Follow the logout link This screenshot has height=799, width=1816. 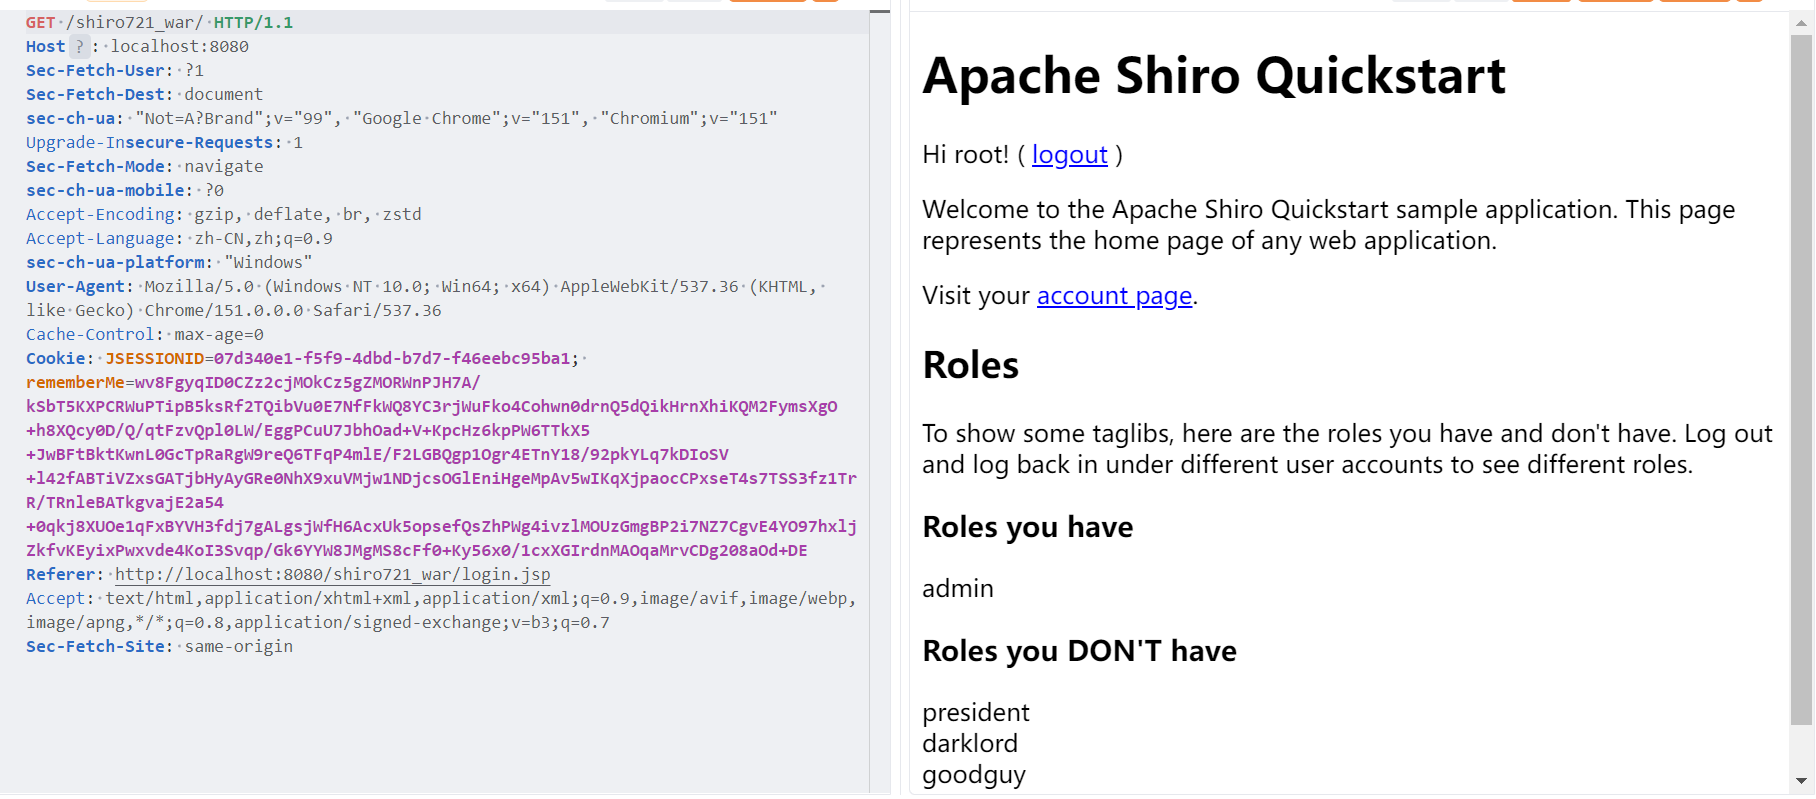(x=1069, y=155)
